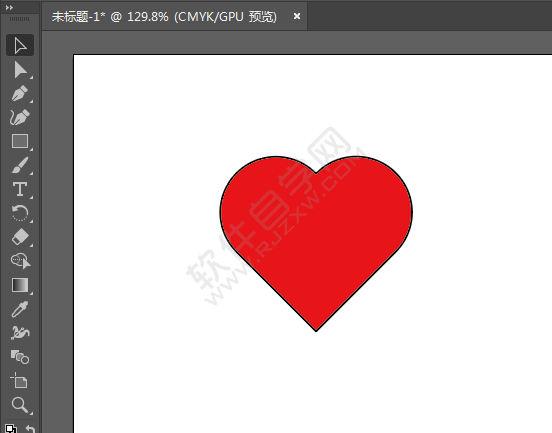Close the 未标题-1 document tab
This screenshot has width=552, height=433.
(297, 16)
